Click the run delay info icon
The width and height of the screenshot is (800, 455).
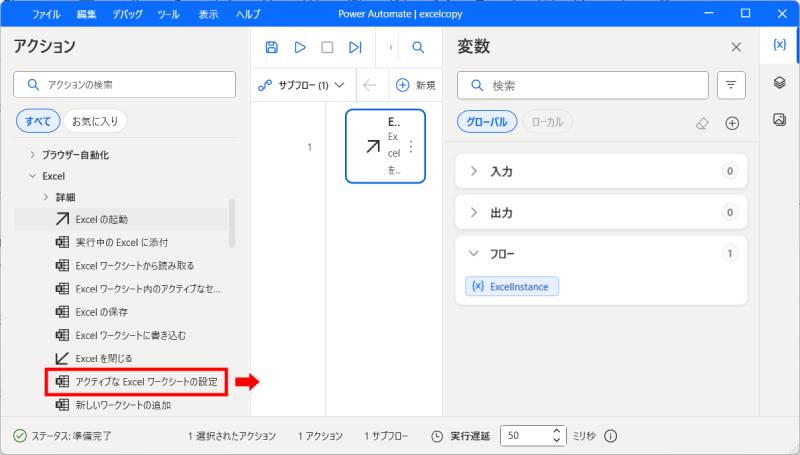tap(611, 436)
